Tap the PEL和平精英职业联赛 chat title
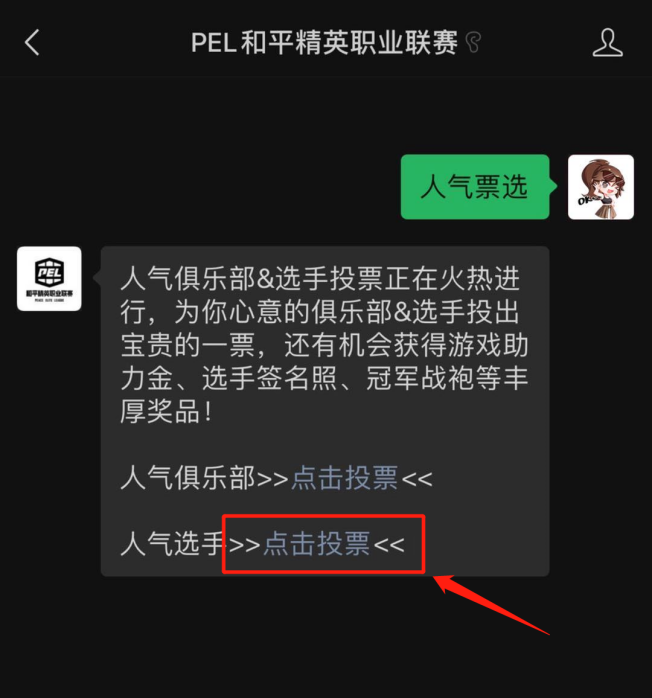The width and height of the screenshot is (652, 698). pos(324,43)
